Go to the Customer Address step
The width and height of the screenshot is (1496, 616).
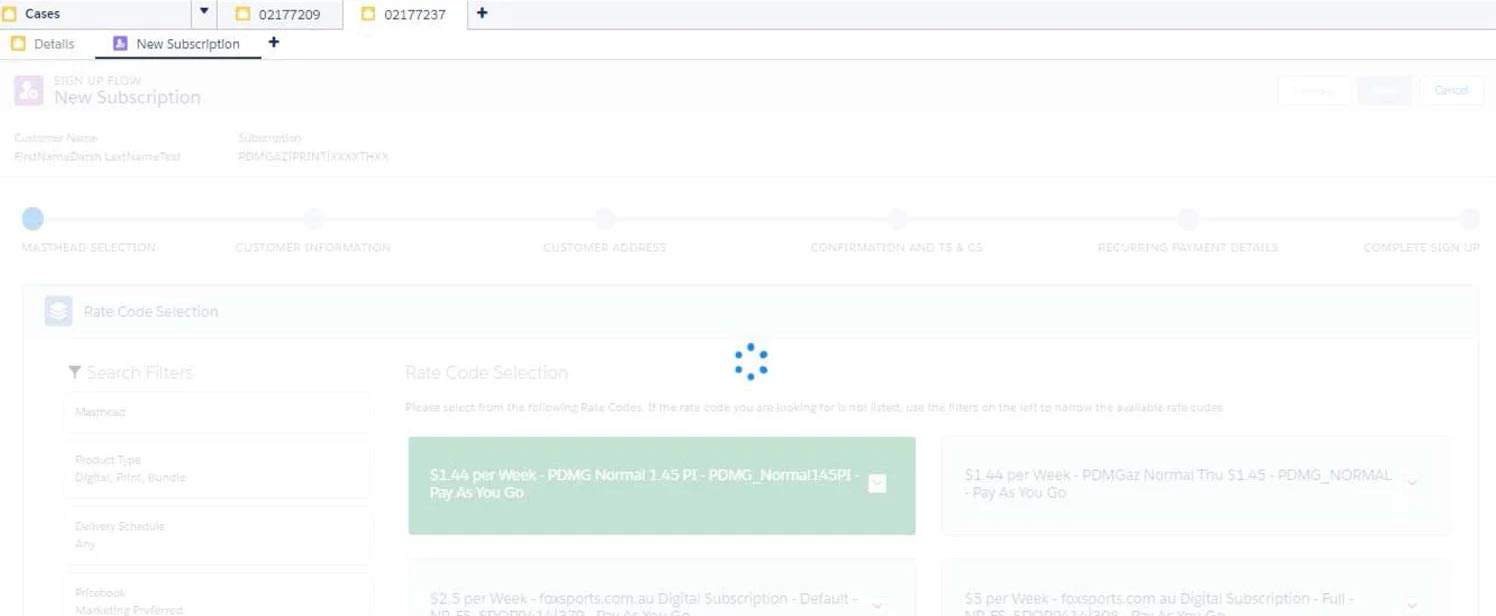click(604, 219)
